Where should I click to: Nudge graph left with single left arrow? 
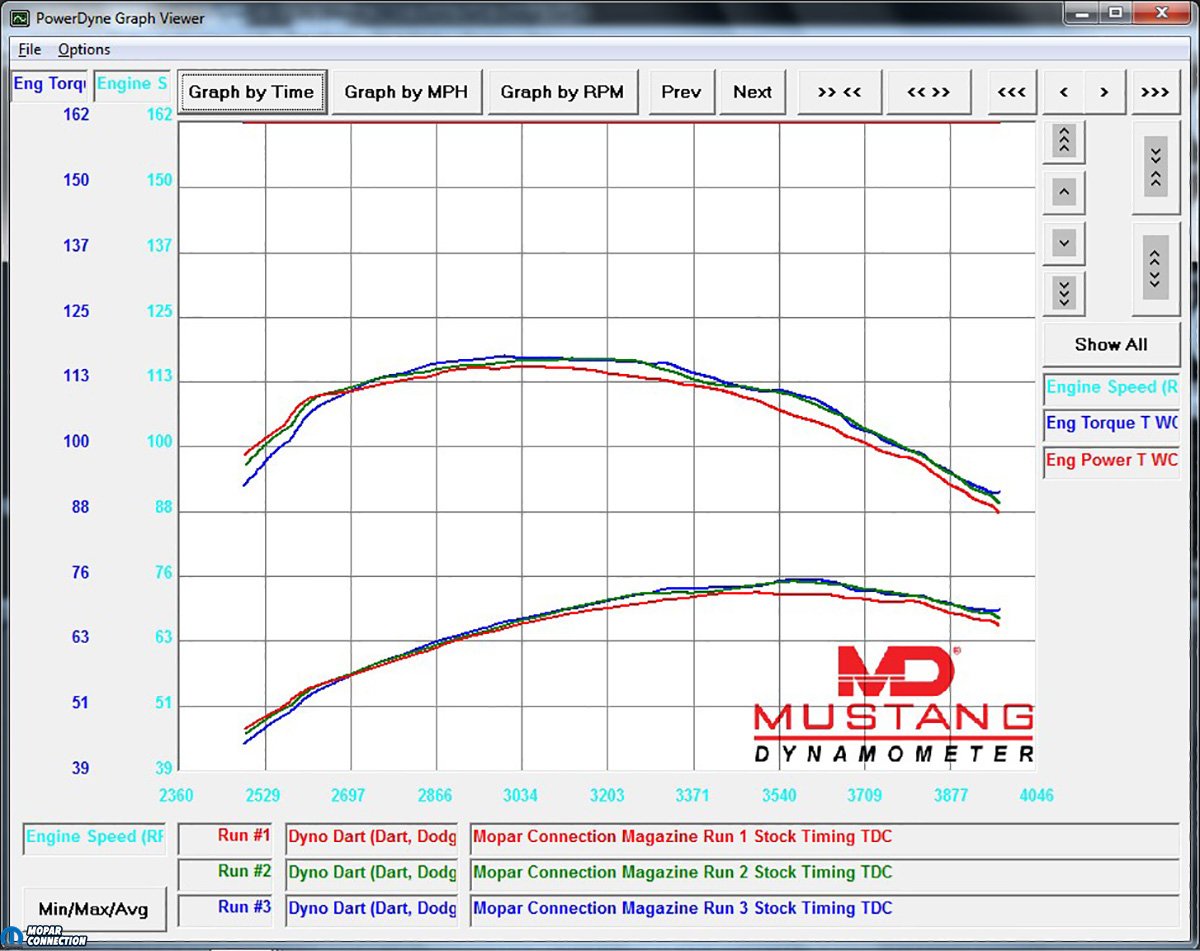(x=1064, y=92)
